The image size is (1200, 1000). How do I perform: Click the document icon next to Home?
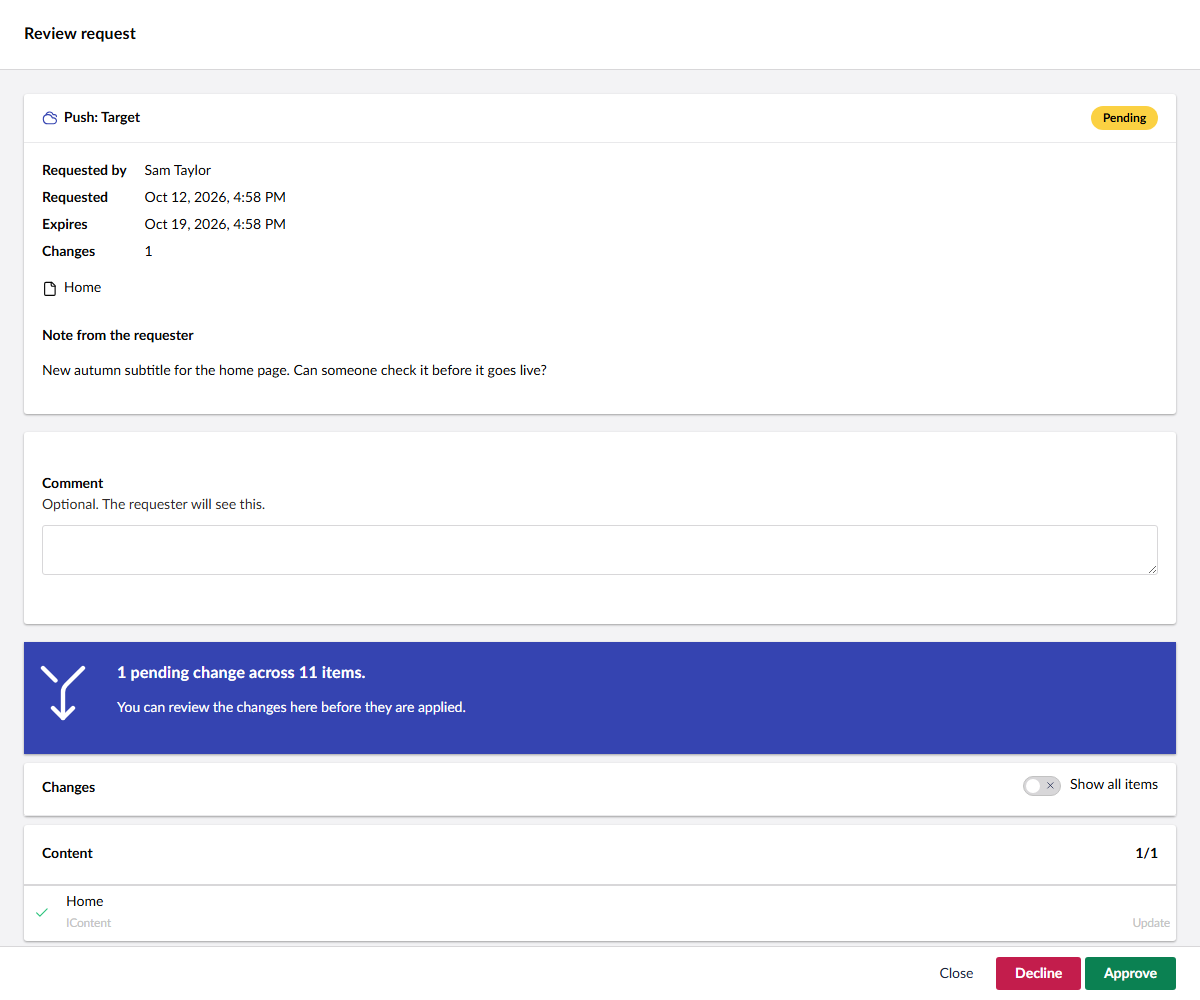click(x=50, y=288)
